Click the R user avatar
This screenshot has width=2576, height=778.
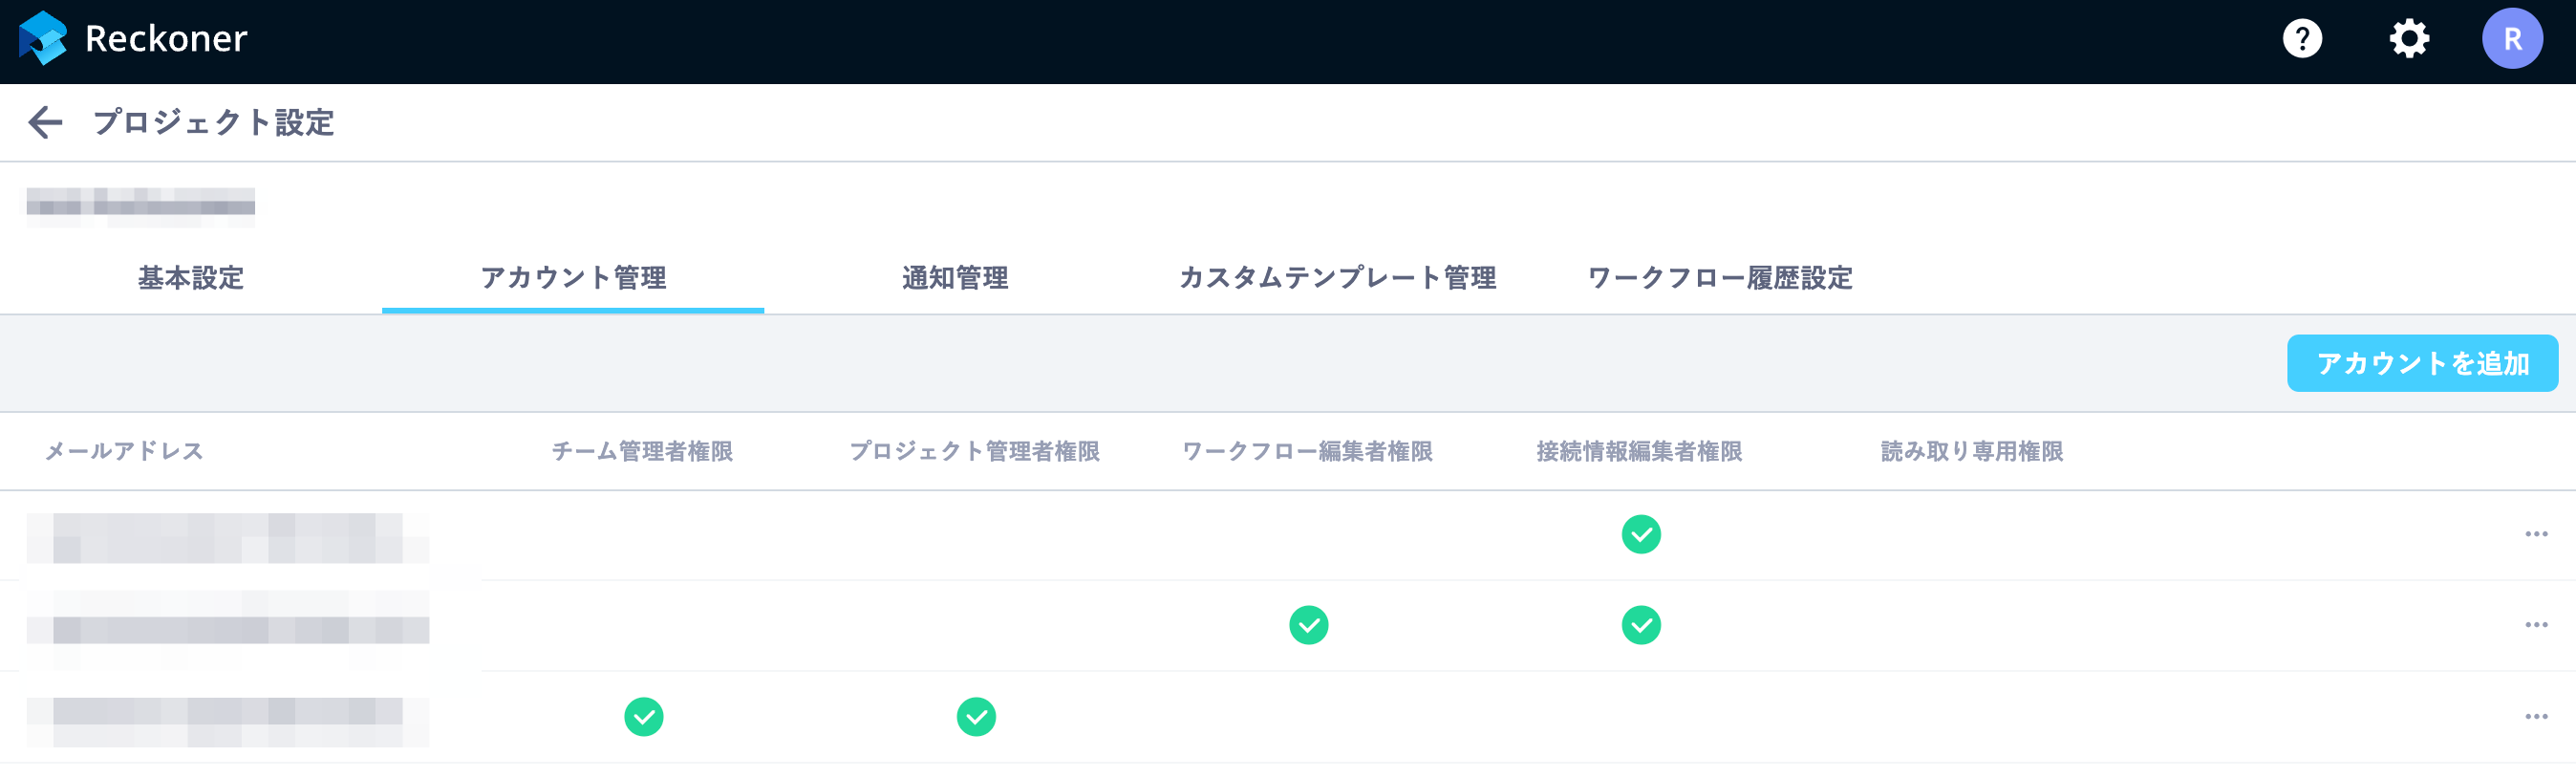tap(2513, 39)
